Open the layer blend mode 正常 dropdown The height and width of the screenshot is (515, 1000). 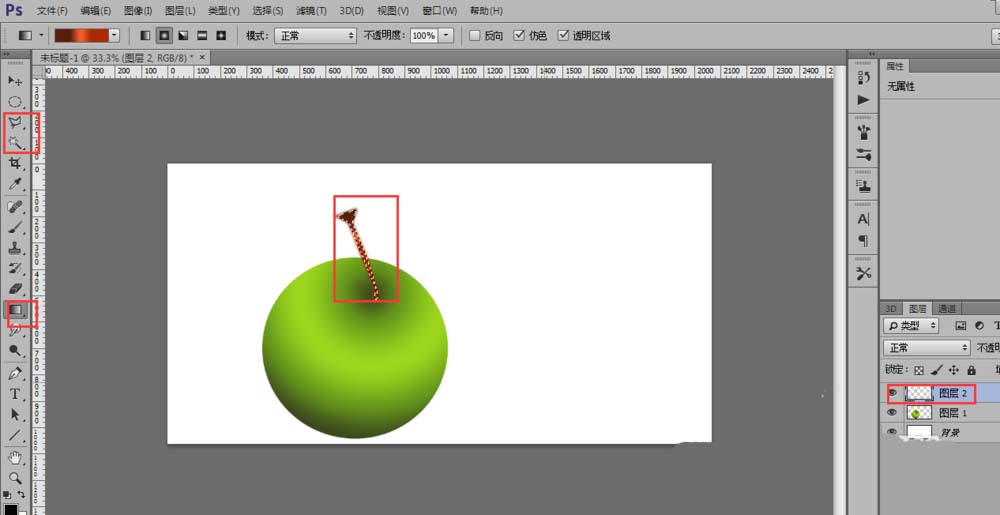(926, 348)
